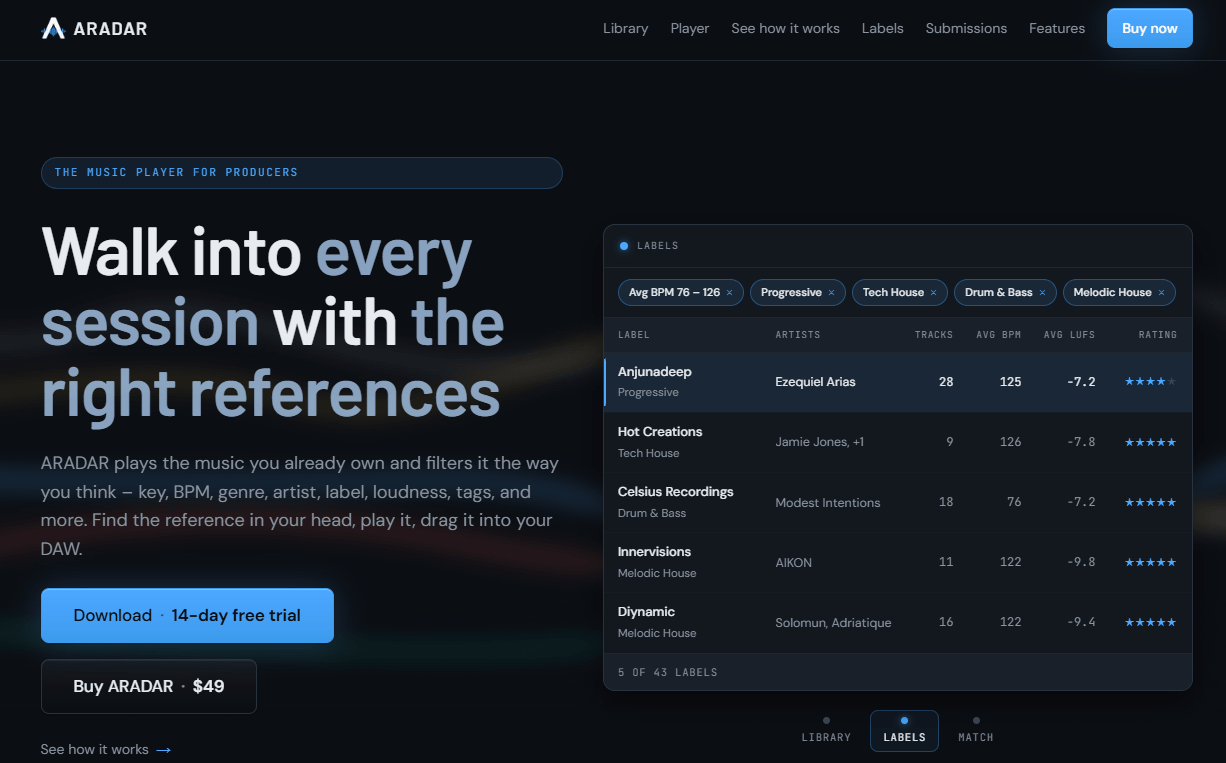The image size is (1226, 763).
Task: Click the star rating for Diynamic
Action: coord(1150,622)
